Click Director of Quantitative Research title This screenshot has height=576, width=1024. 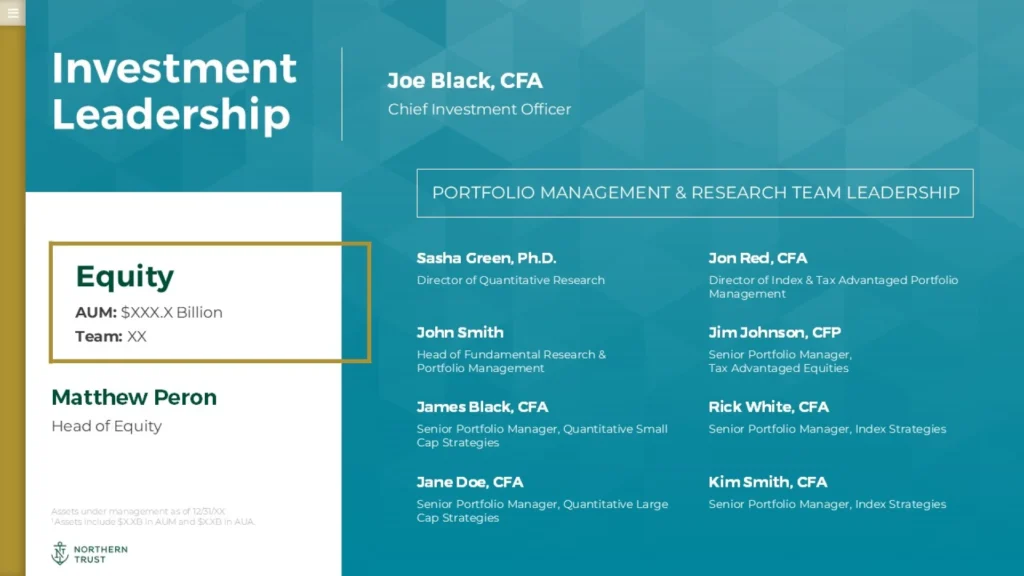(x=511, y=280)
